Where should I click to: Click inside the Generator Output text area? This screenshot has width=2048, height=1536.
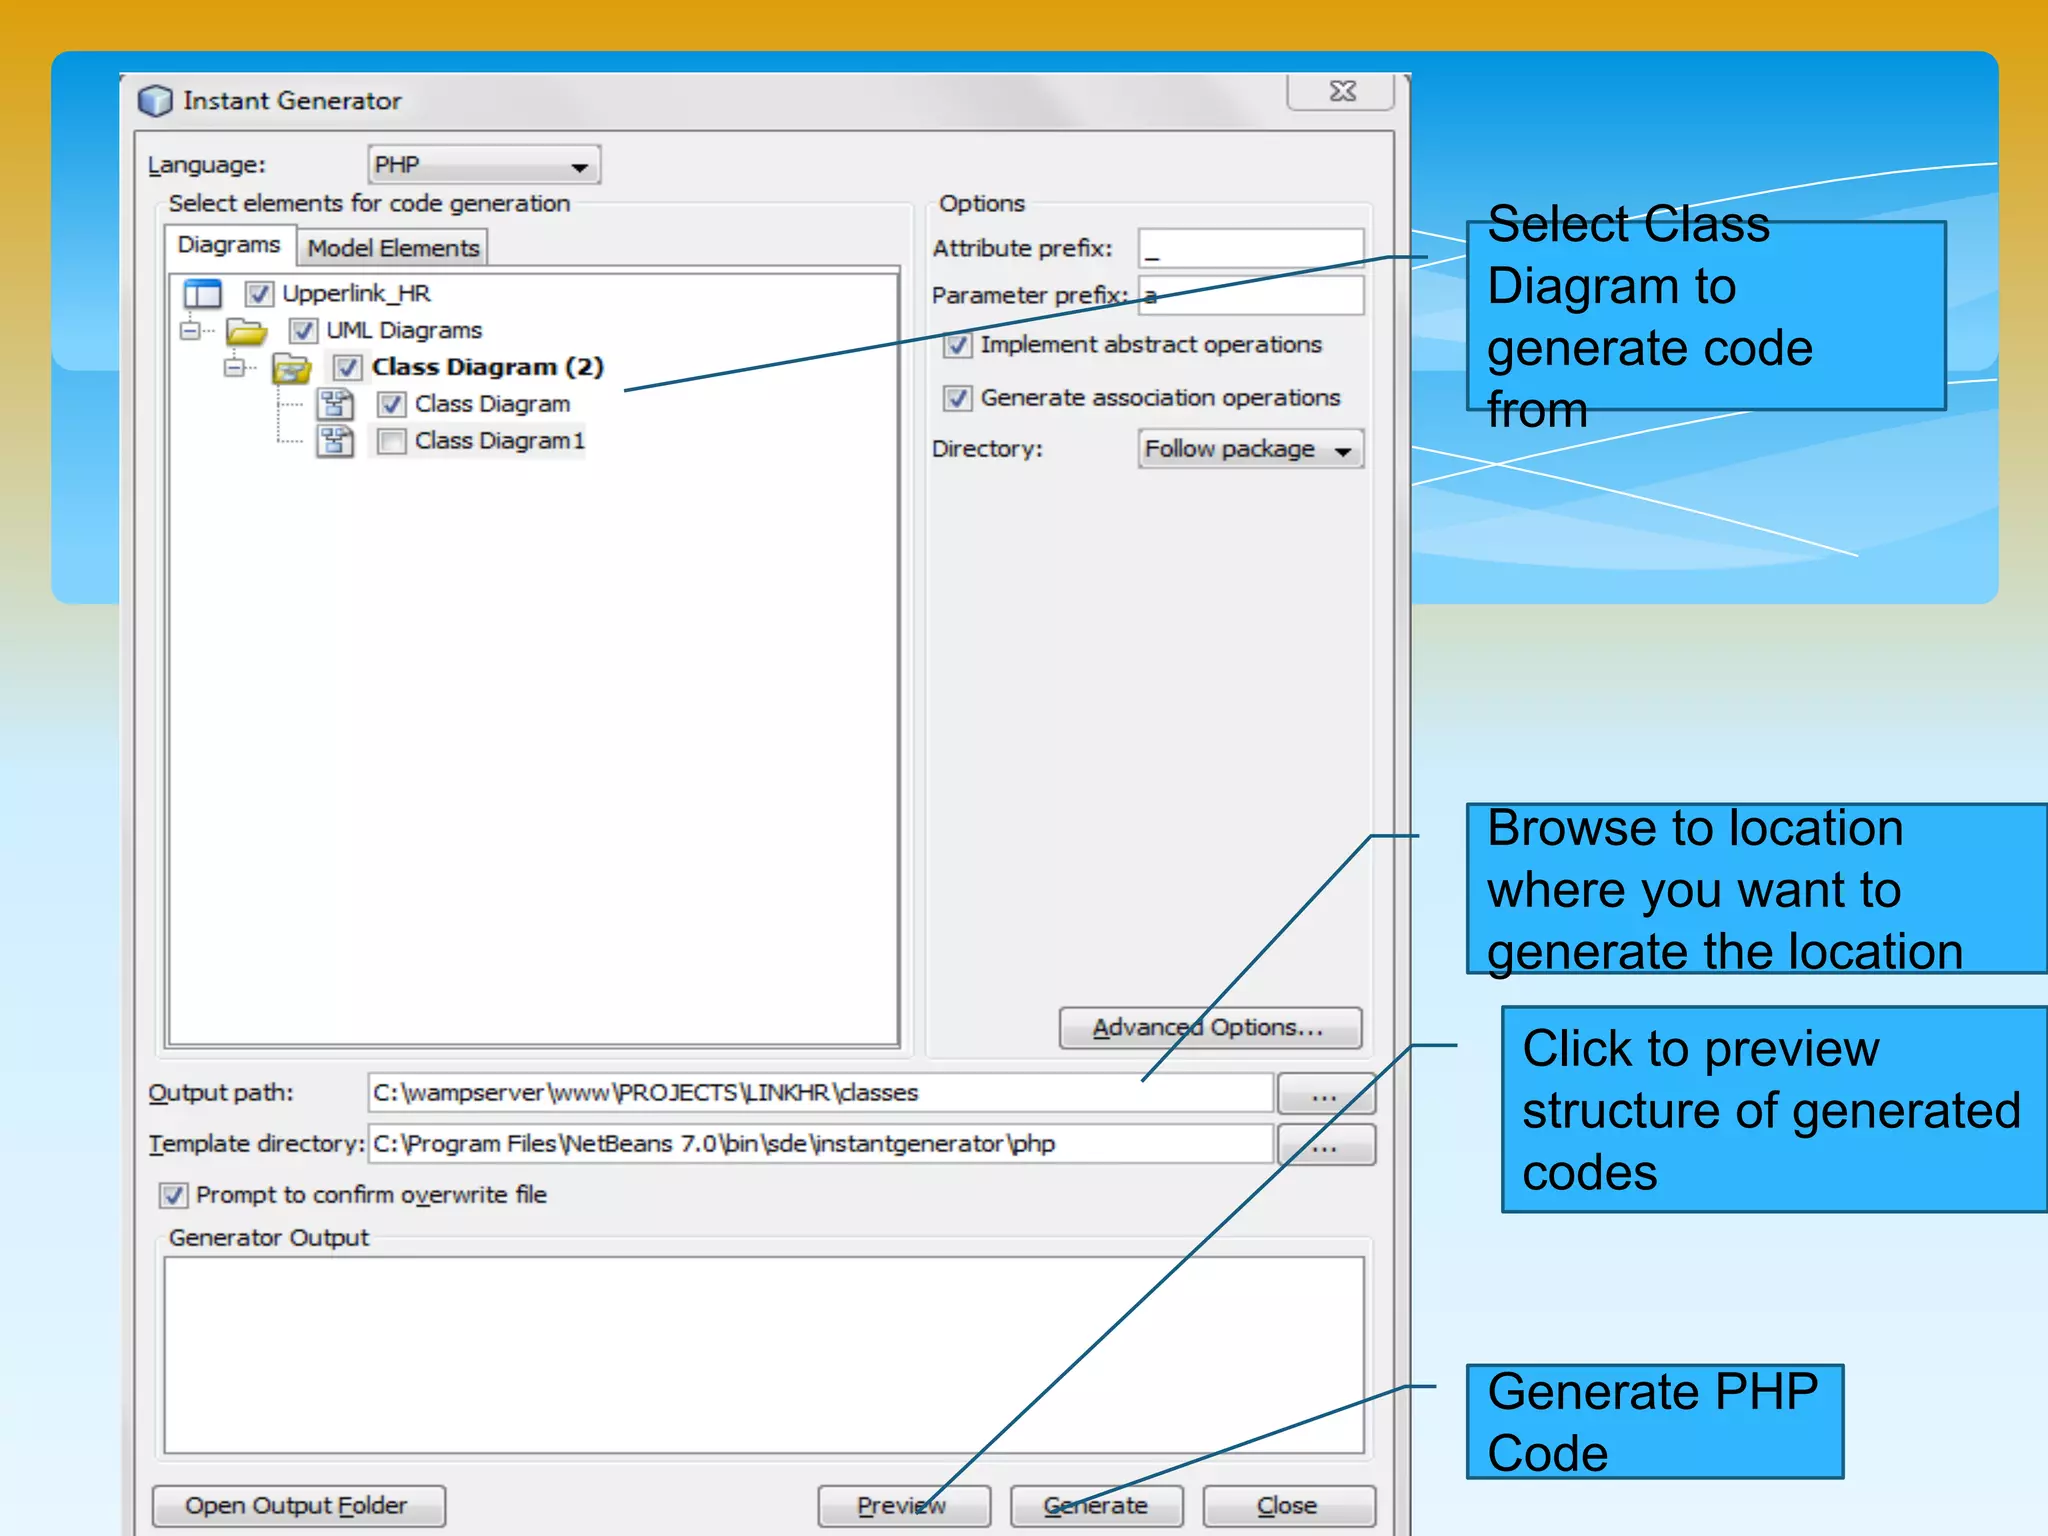tap(764, 1355)
